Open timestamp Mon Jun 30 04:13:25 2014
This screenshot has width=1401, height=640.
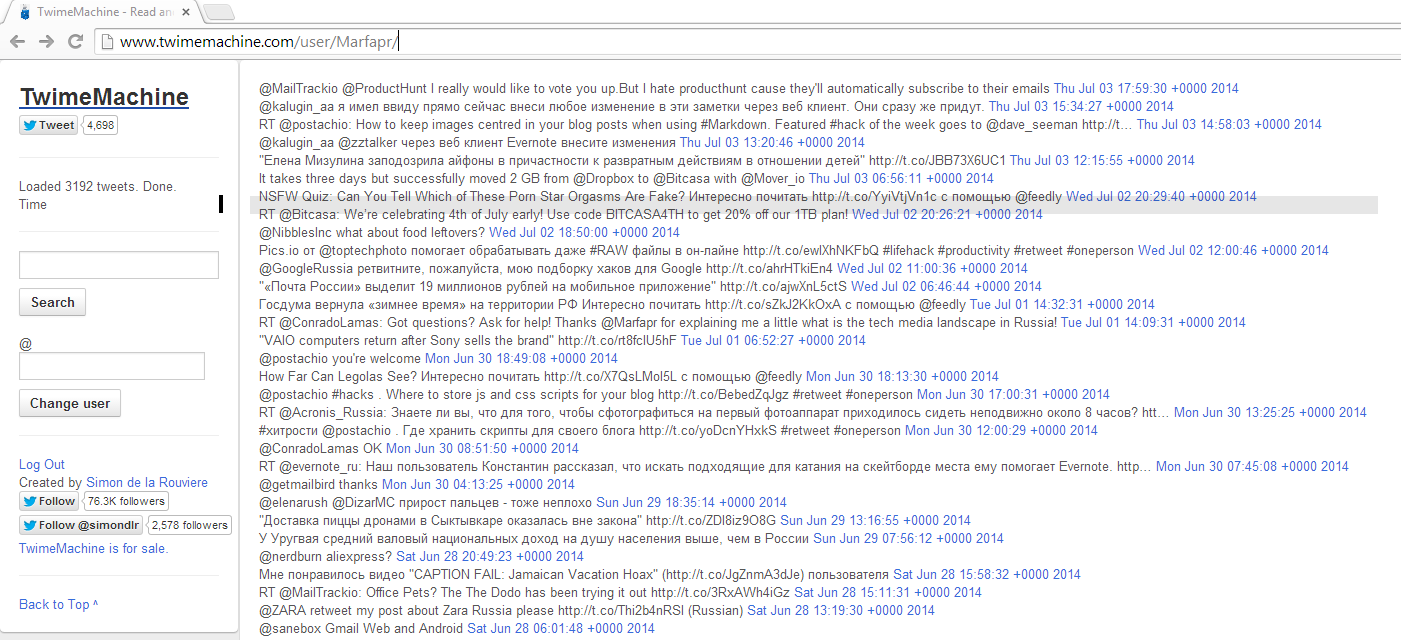coord(478,484)
